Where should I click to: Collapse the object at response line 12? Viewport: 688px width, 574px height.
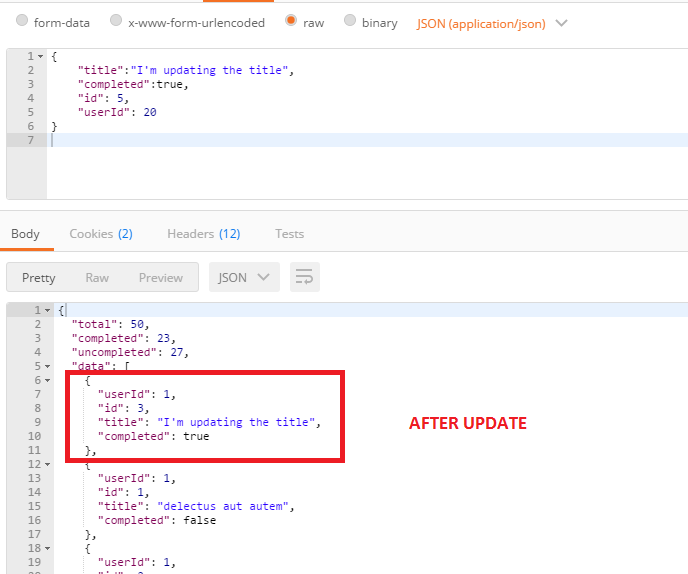pos(47,464)
